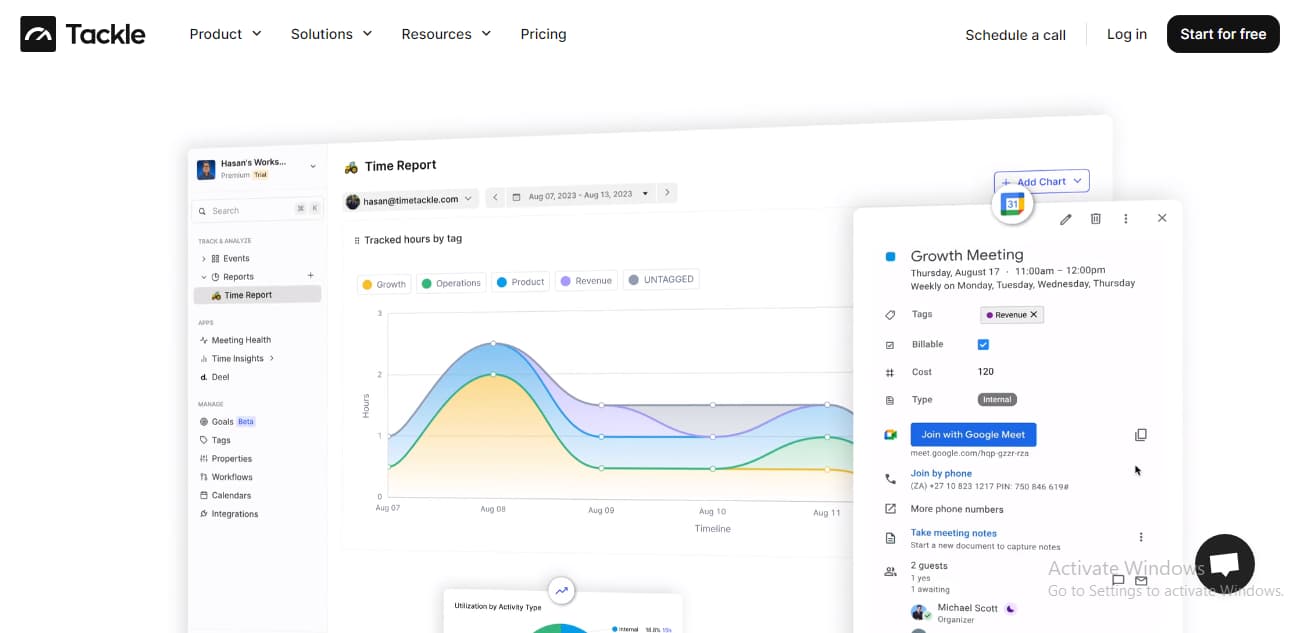Click the external link icon for more phone numbers
The width and height of the screenshot is (1293, 633).
[890, 509]
